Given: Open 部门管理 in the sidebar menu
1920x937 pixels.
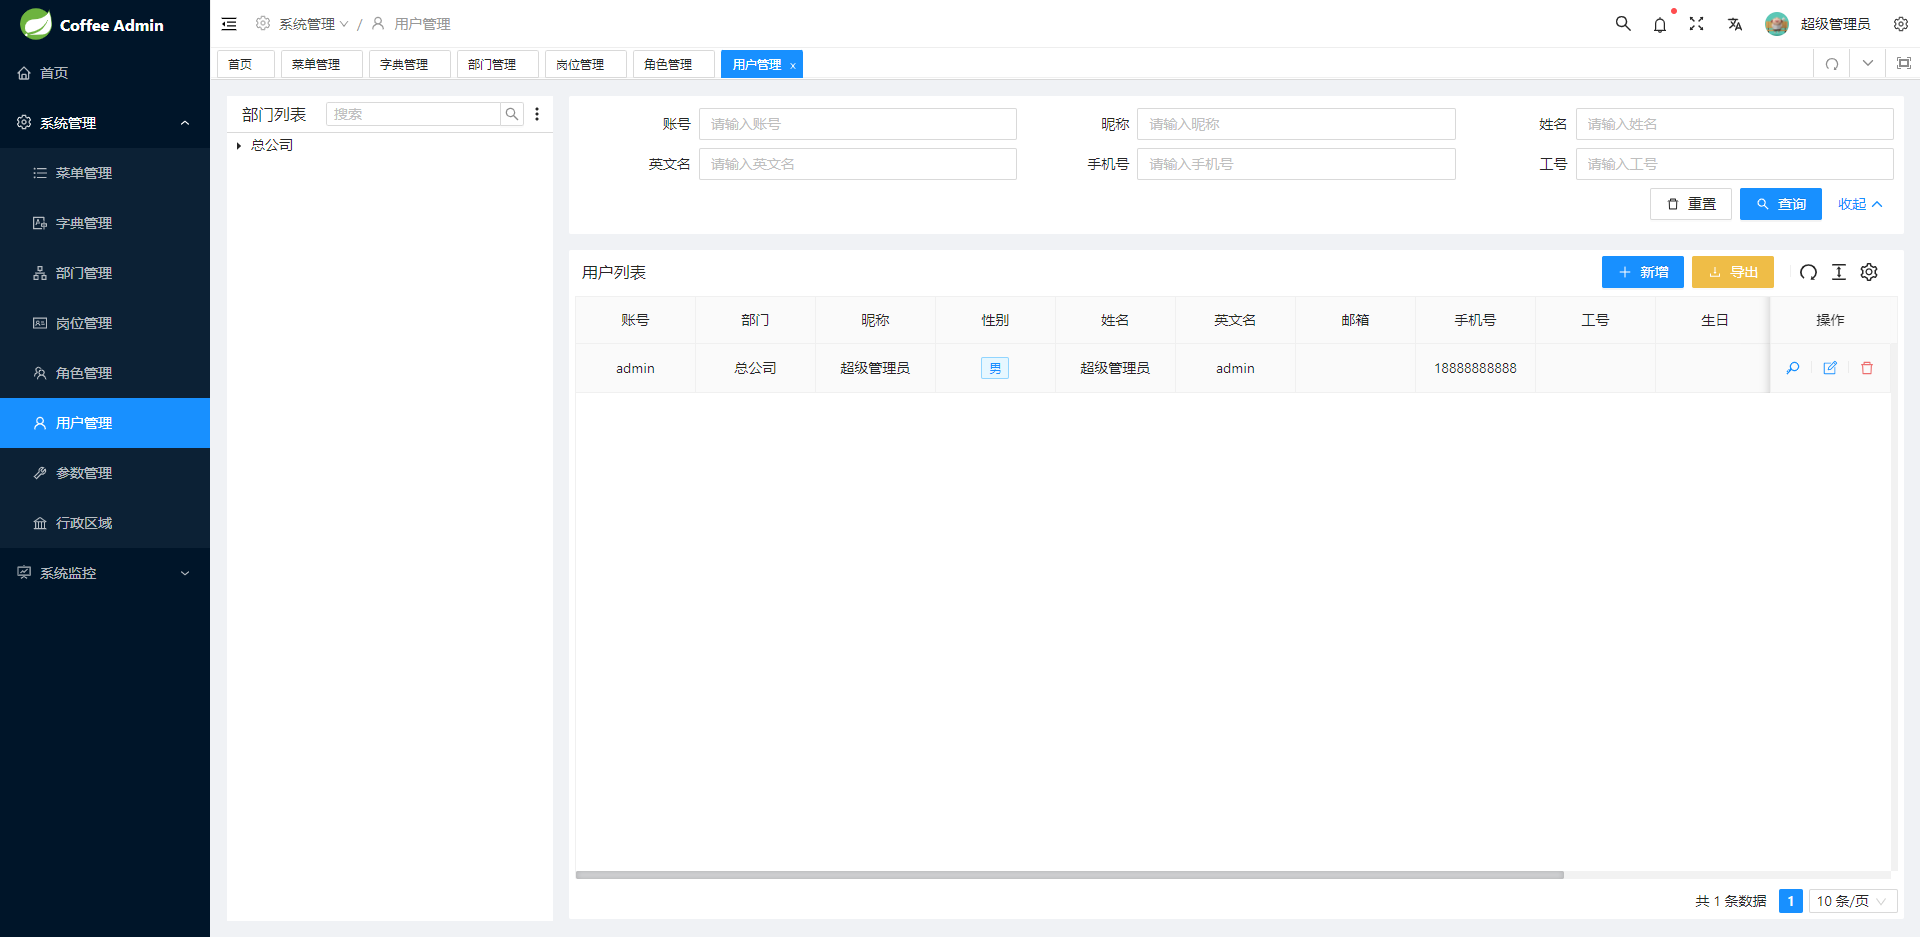Looking at the screenshot, I should point(84,273).
